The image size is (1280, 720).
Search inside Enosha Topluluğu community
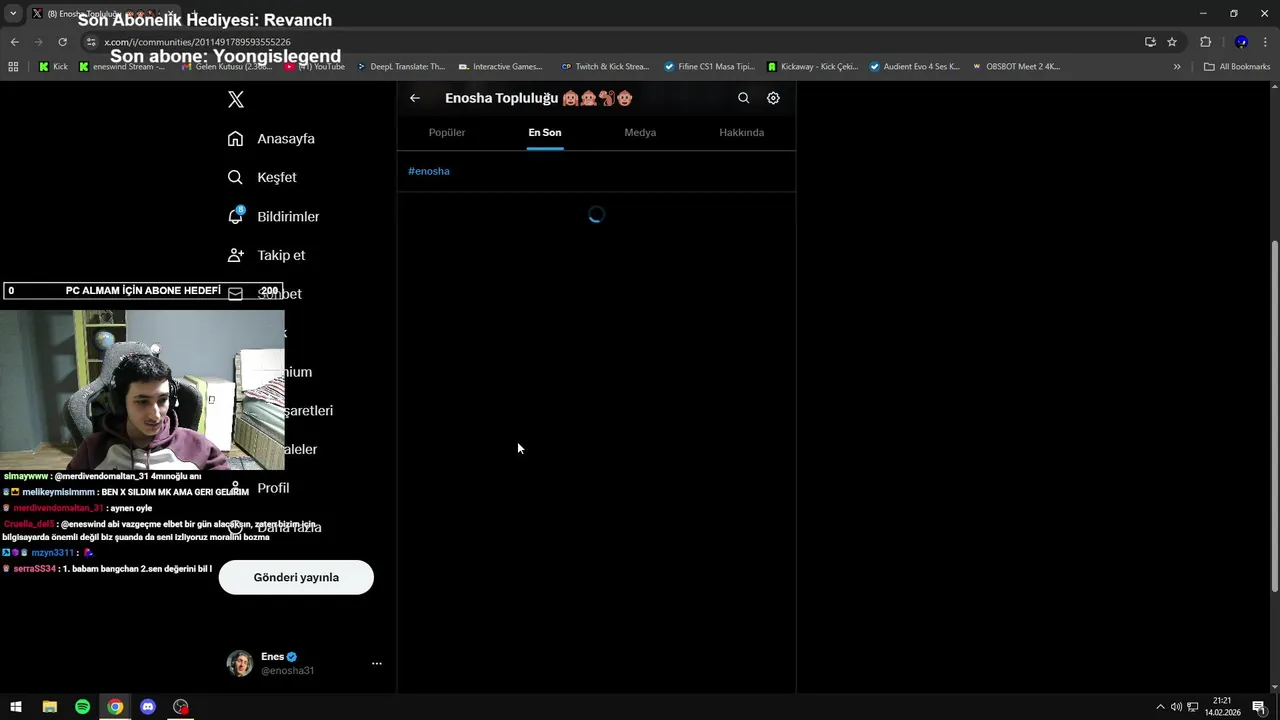click(743, 98)
